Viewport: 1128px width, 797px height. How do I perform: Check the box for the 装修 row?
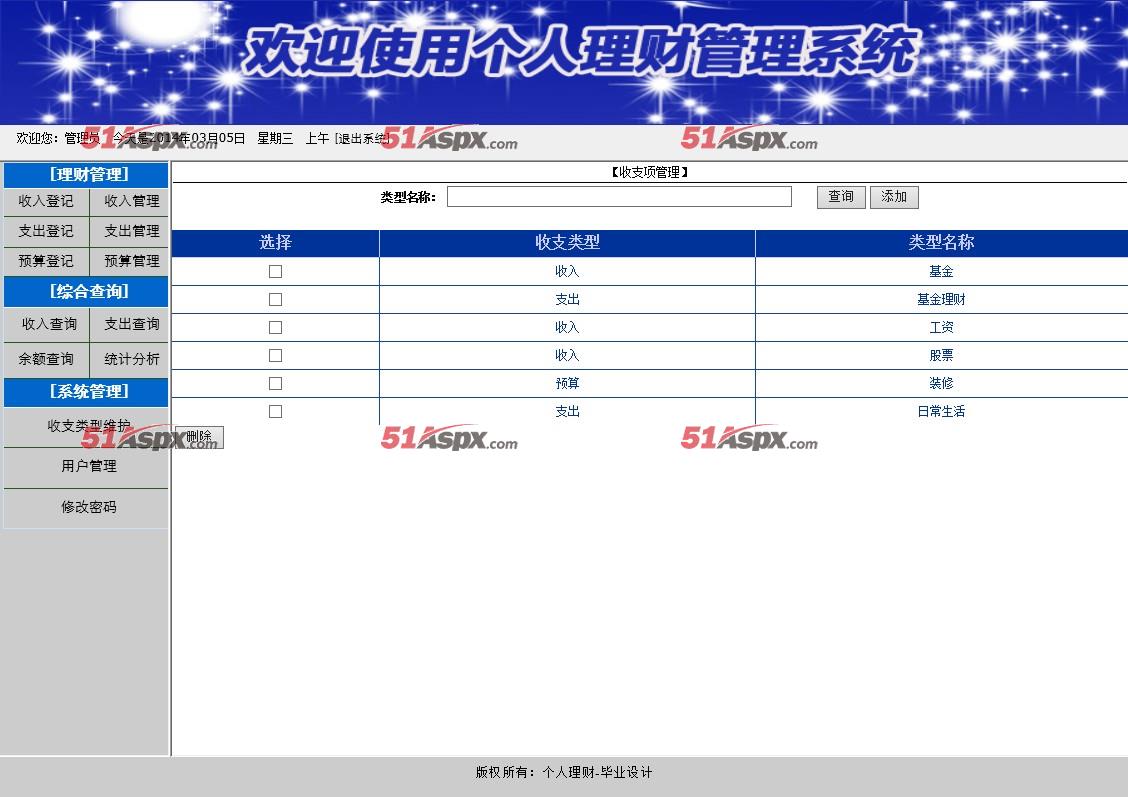click(x=275, y=383)
